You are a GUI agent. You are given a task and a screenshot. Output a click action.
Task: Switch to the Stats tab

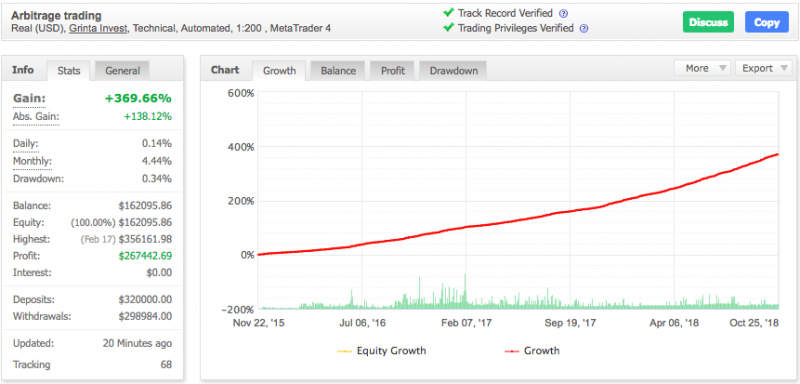click(69, 71)
